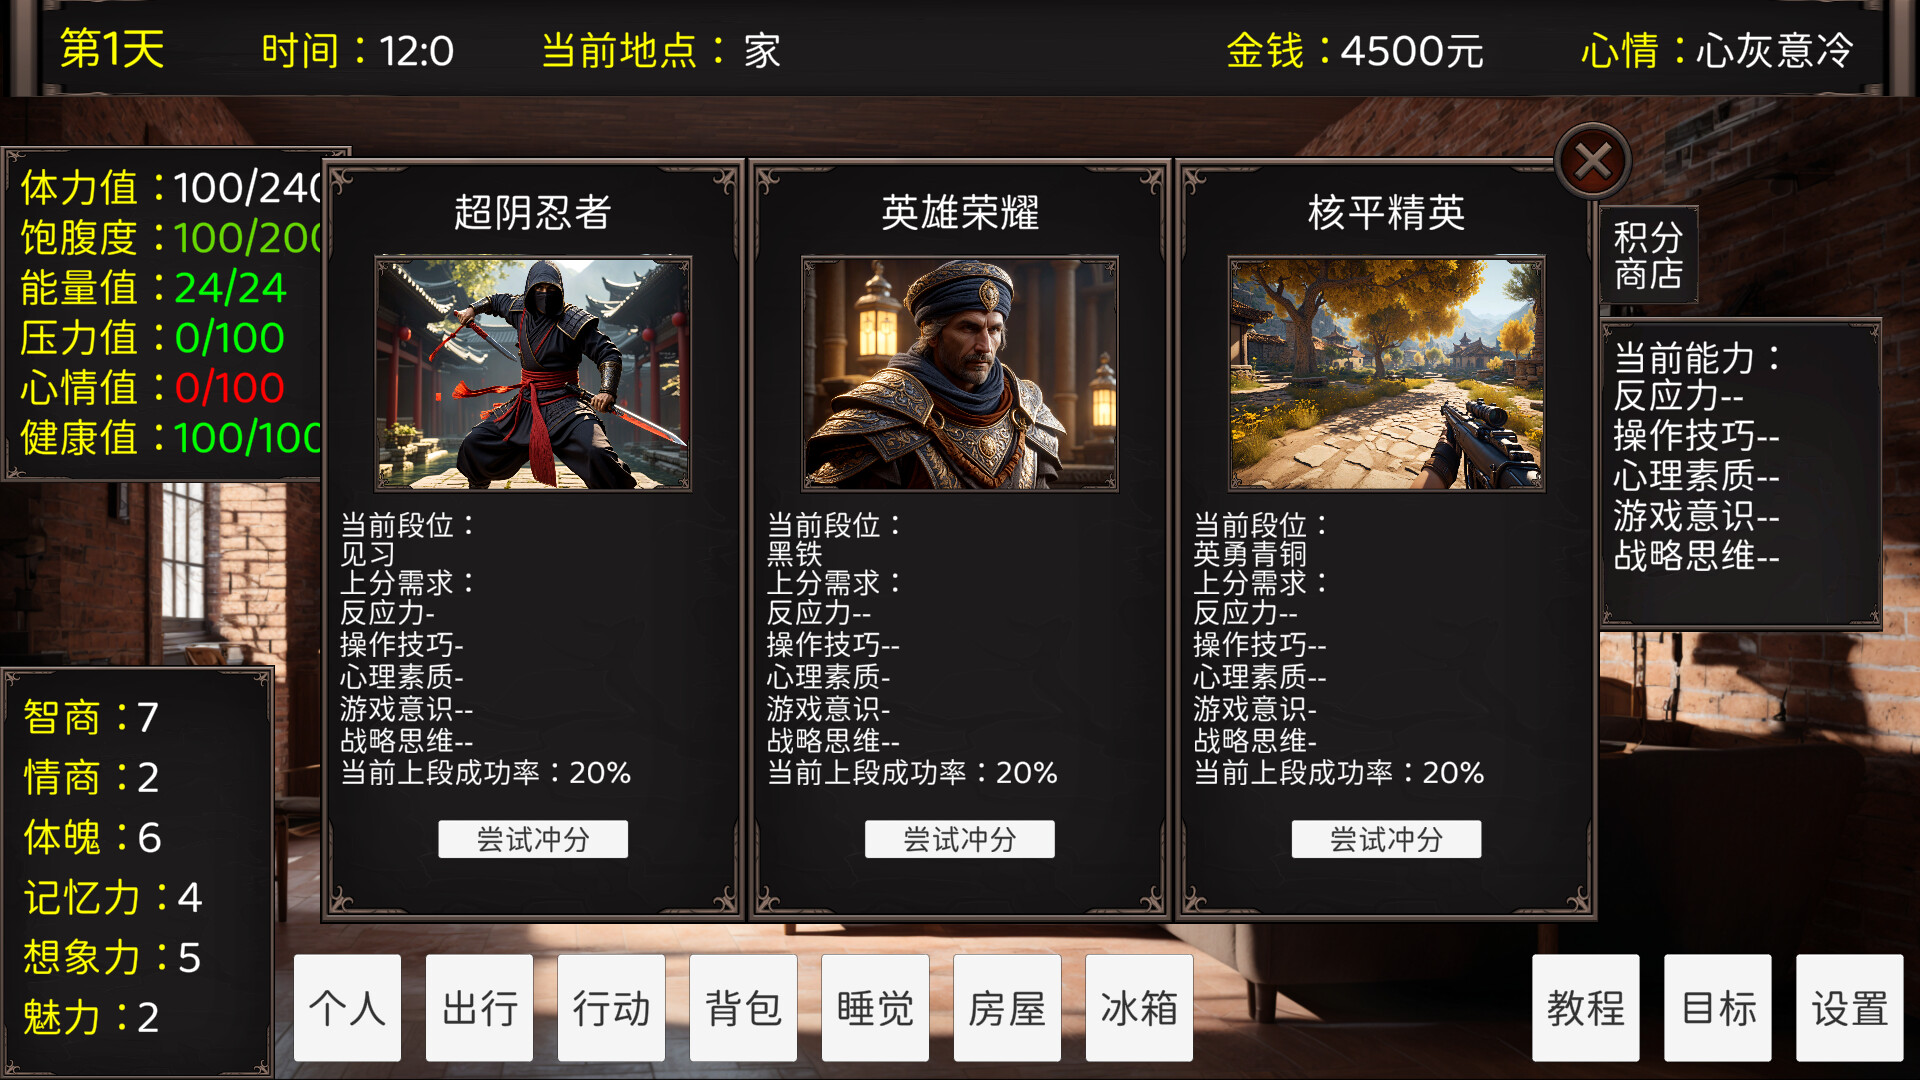Viewport: 1920px width, 1080px height.
Task: Click 尝试冲分 under 核平精英
Action: 1386,839
